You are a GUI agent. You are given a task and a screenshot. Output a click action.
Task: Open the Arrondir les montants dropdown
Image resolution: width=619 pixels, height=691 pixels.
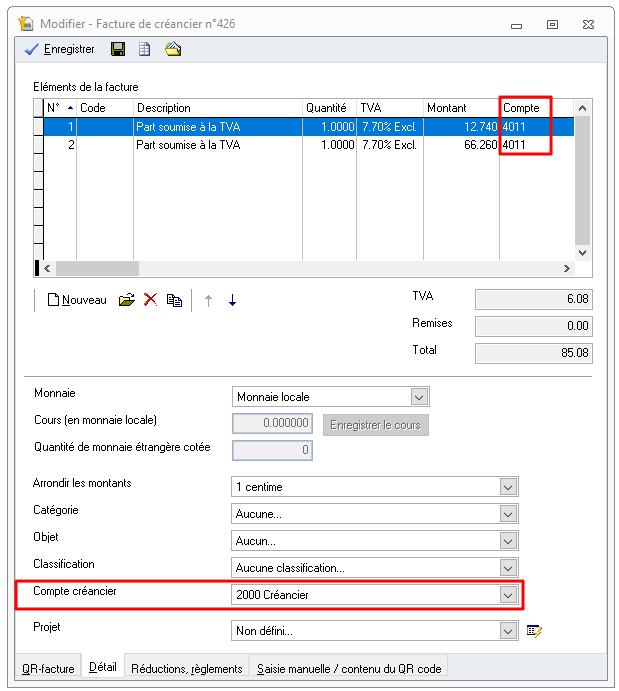509,487
